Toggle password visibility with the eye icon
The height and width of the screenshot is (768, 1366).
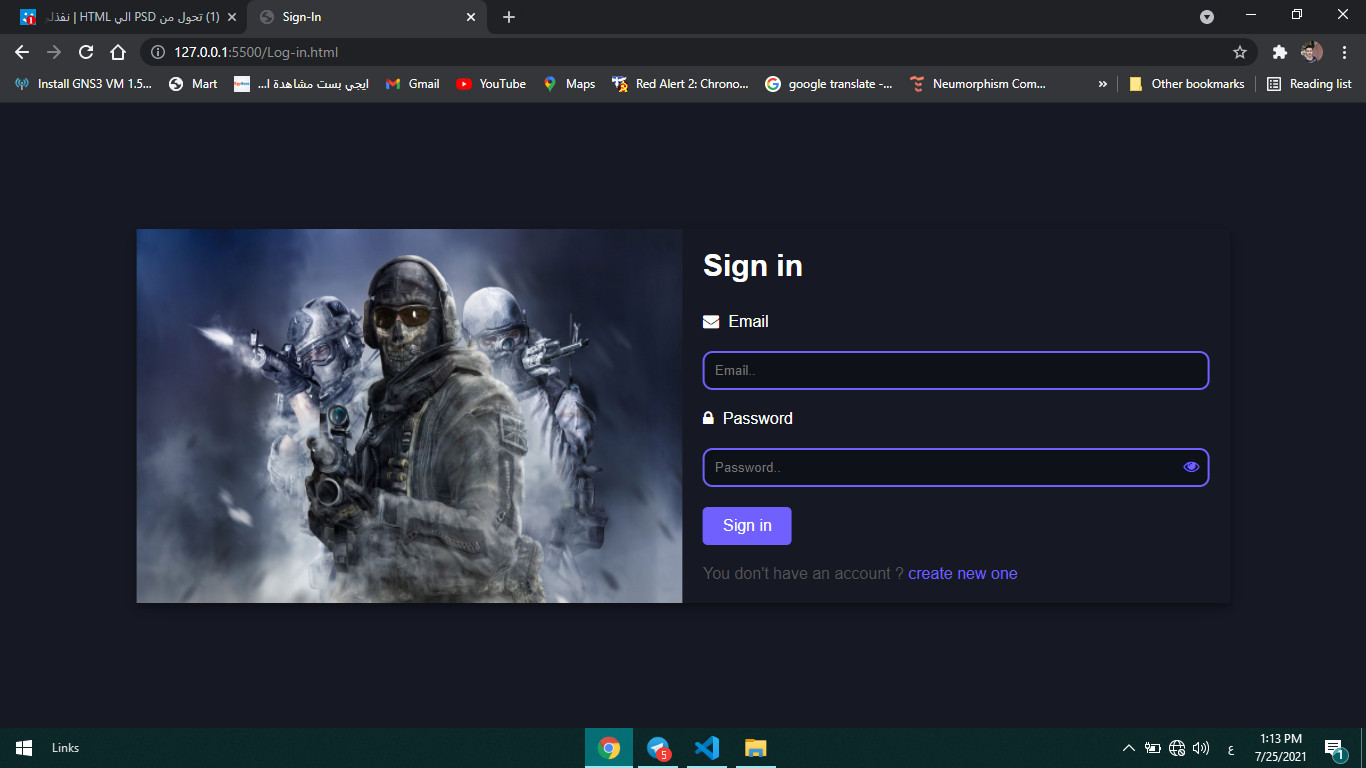pos(1191,466)
